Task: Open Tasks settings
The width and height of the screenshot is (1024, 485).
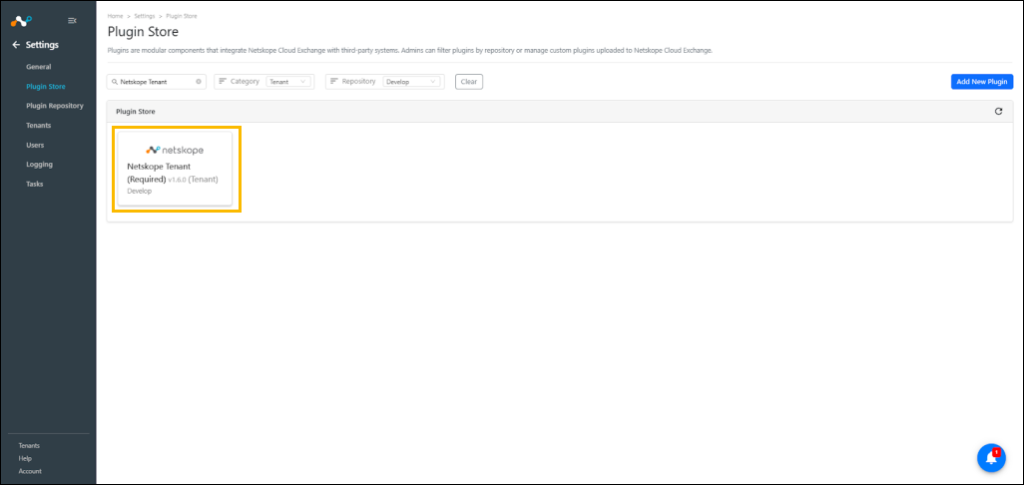Action: tap(35, 184)
